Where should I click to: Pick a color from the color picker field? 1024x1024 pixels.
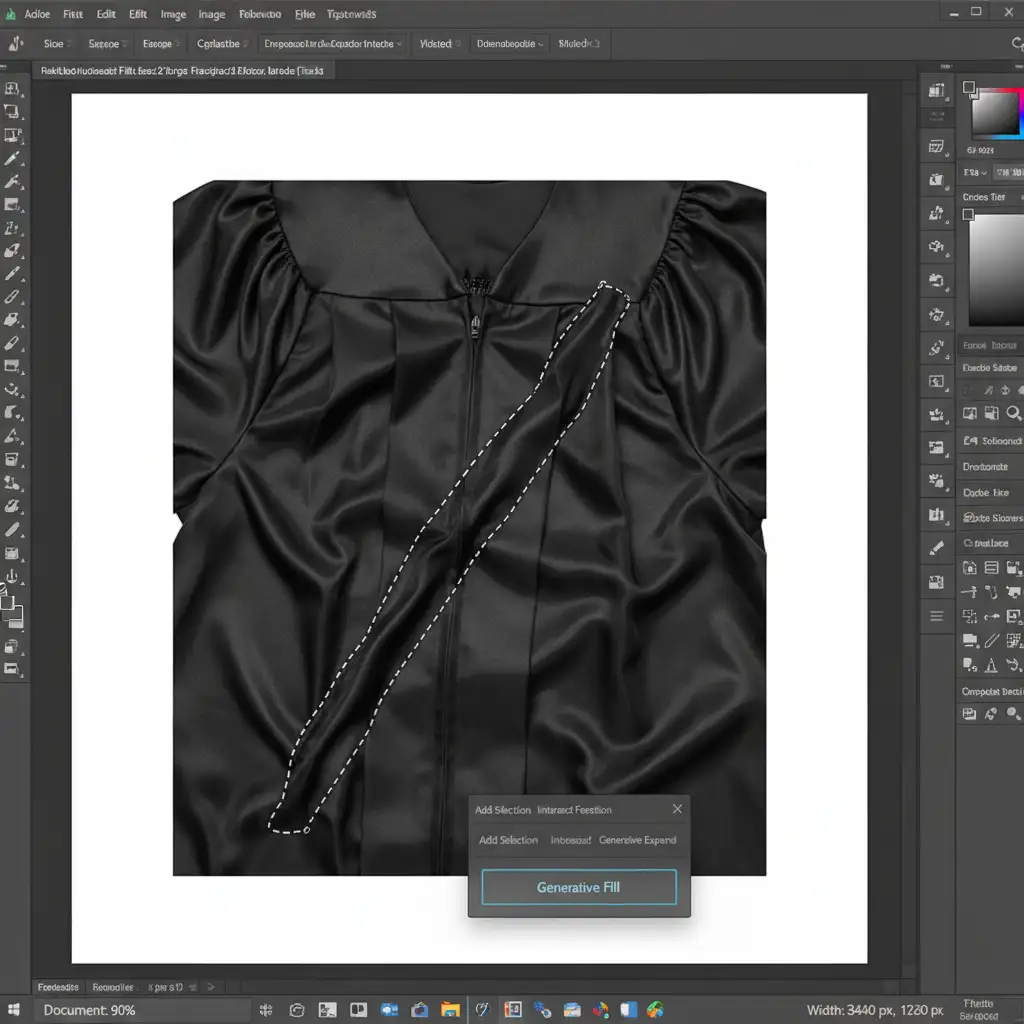tap(994, 112)
